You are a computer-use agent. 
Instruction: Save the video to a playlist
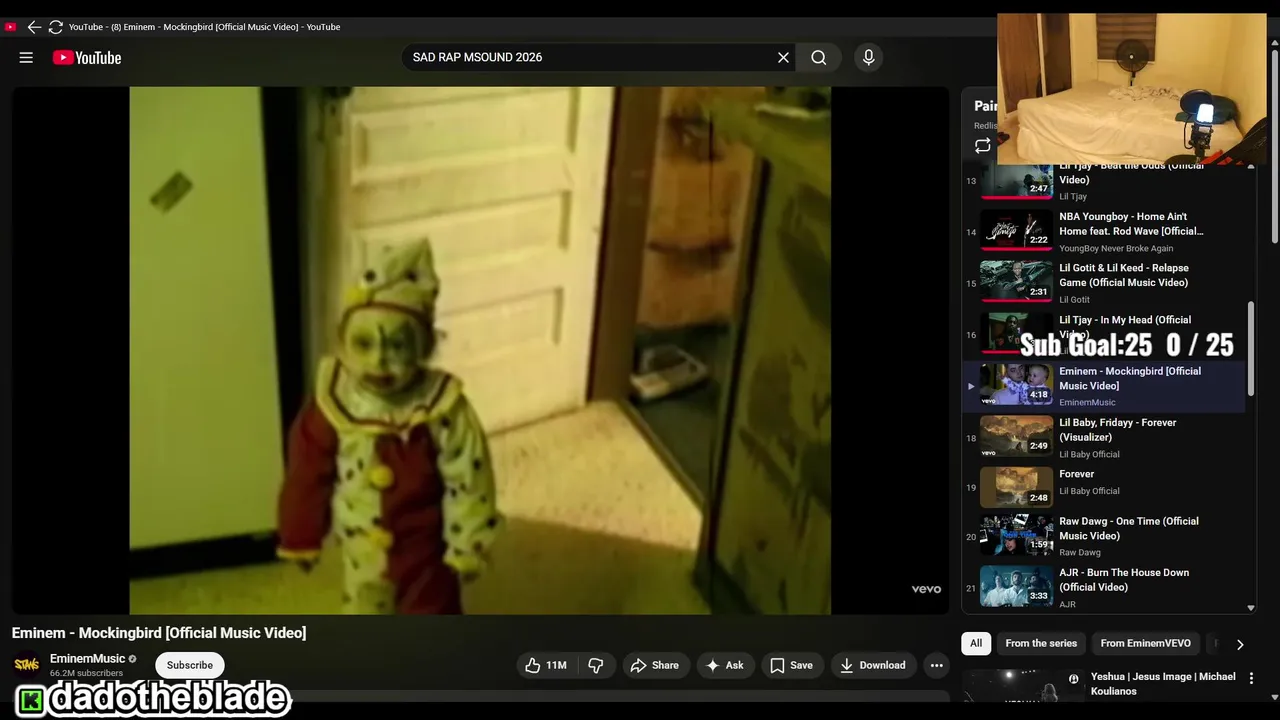pos(791,665)
